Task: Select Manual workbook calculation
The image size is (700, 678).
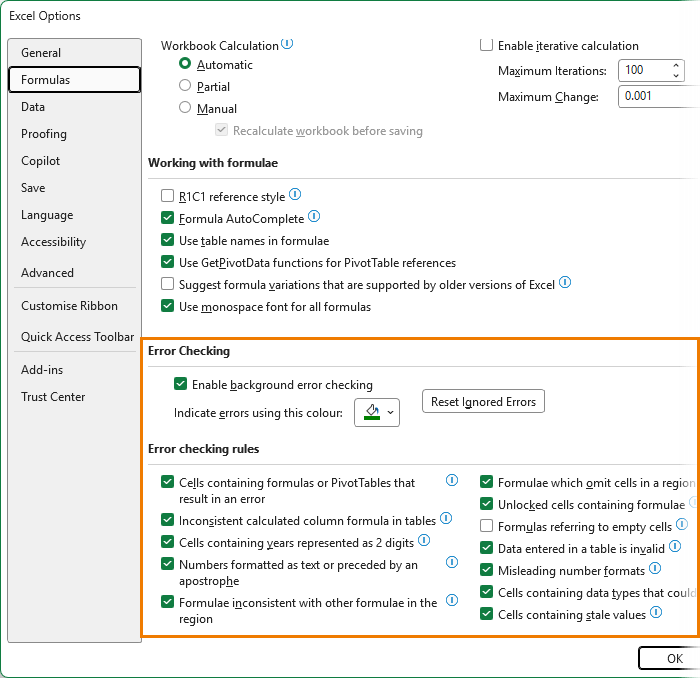Action: click(185, 108)
